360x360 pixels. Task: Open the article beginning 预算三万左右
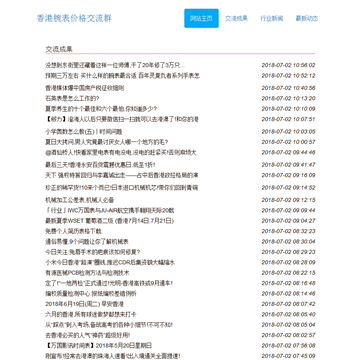[122, 76]
